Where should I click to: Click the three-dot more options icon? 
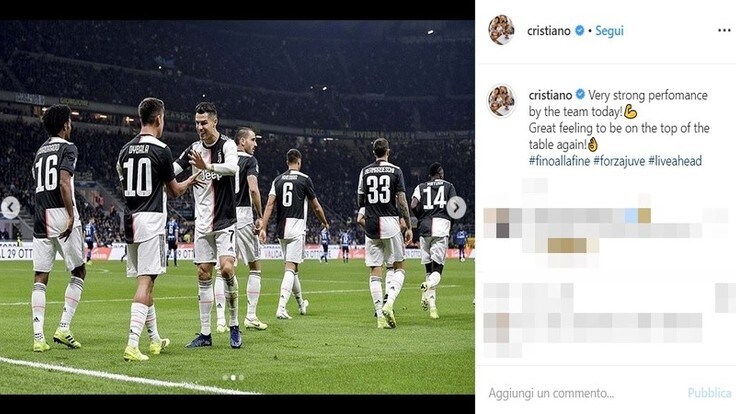coord(724,31)
